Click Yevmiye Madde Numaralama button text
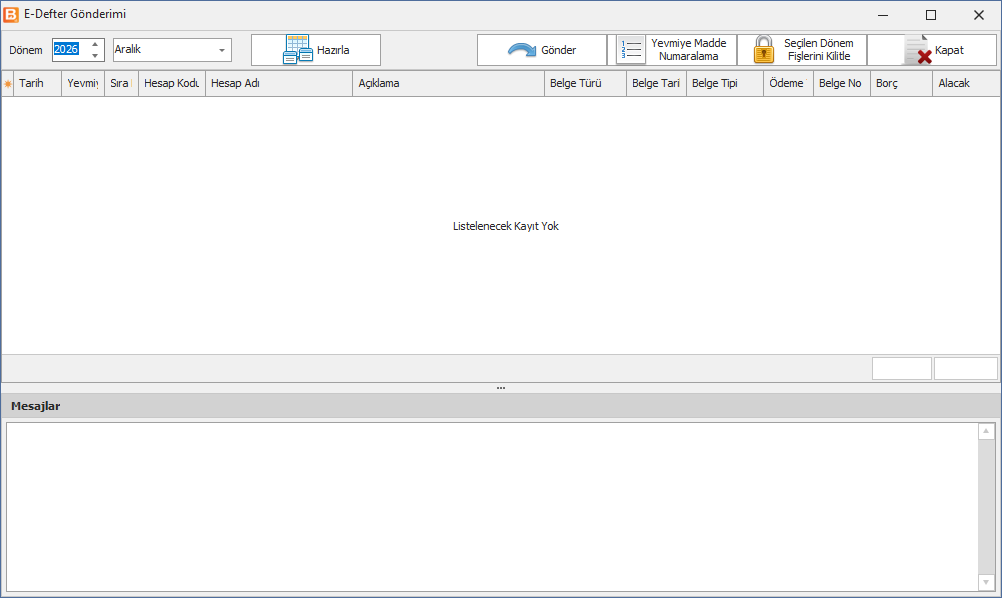The width and height of the screenshot is (1002, 598). (x=689, y=50)
